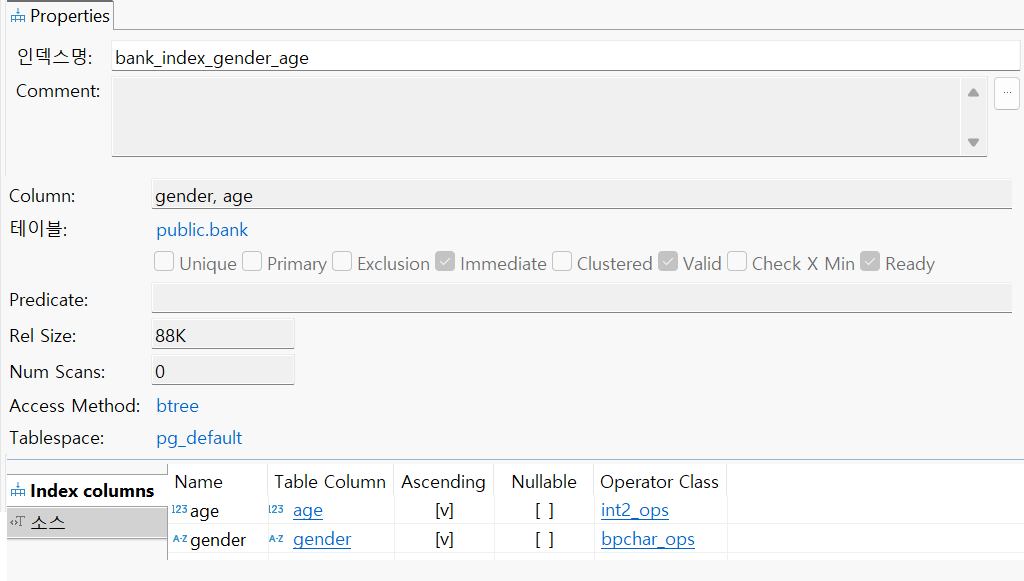Sort by the Nullable column header
This screenshot has width=1024, height=581.
(544, 482)
